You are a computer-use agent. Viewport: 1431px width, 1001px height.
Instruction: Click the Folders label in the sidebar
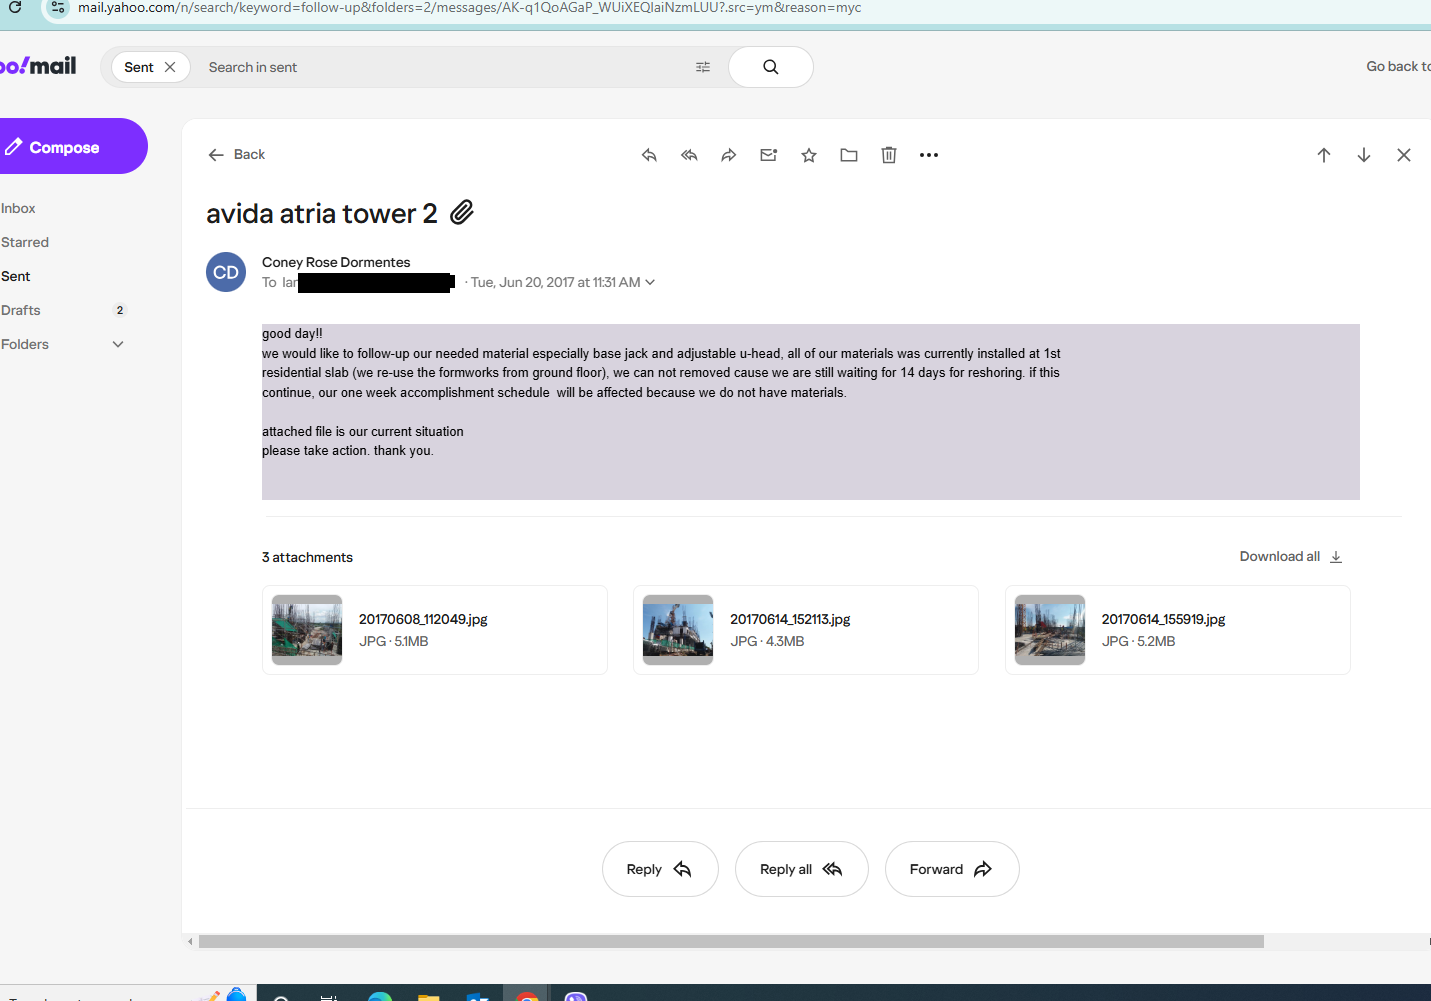click(x=25, y=344)
